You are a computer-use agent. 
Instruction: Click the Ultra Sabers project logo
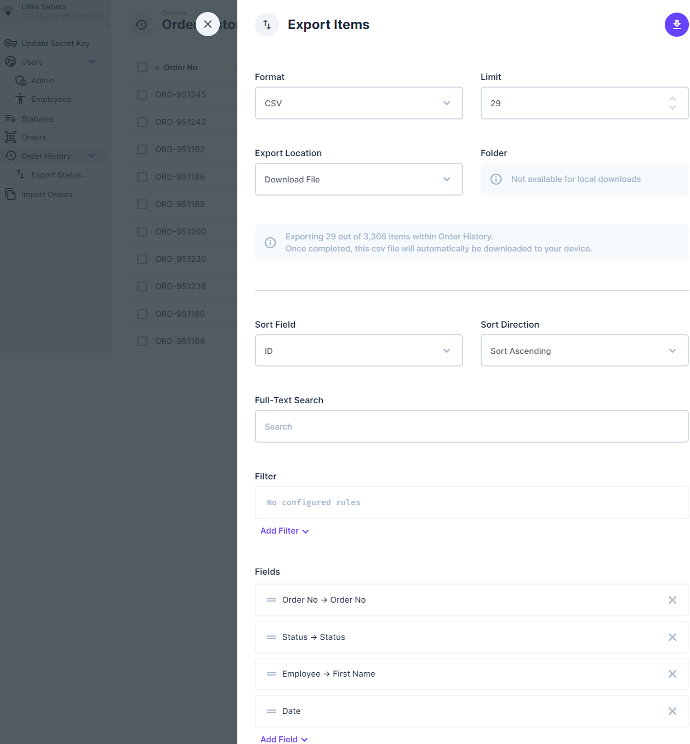[9, 11]
